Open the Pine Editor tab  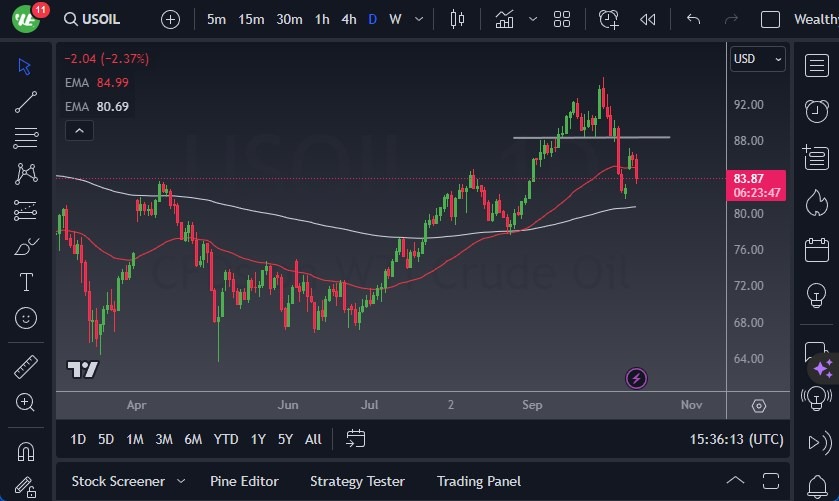(x=244, y=481)
